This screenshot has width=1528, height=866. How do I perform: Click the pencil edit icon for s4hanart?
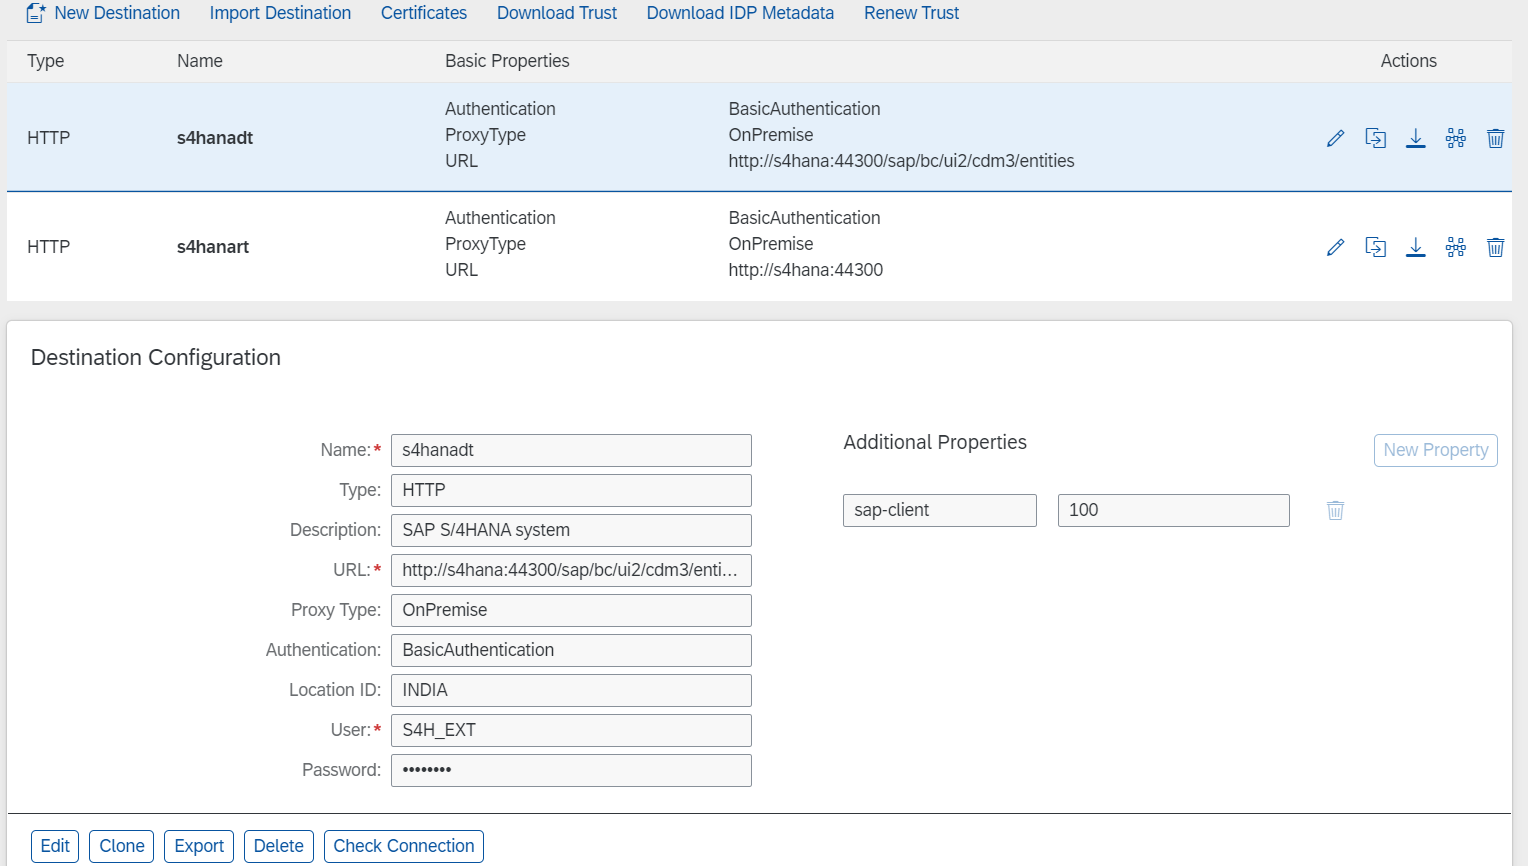point(1335,247)
